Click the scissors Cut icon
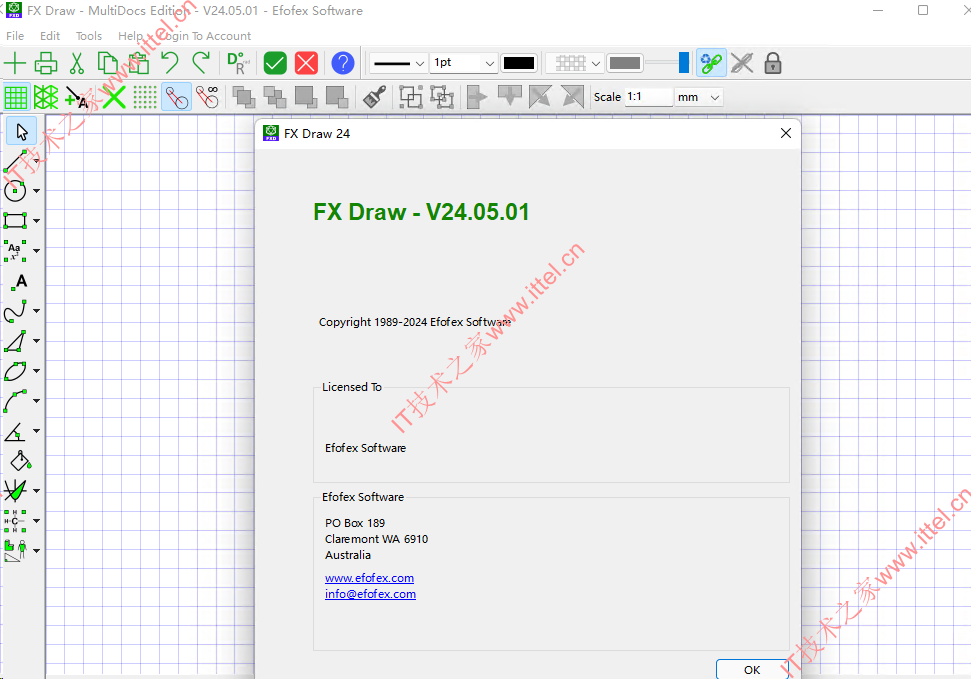 pos(77,63)
